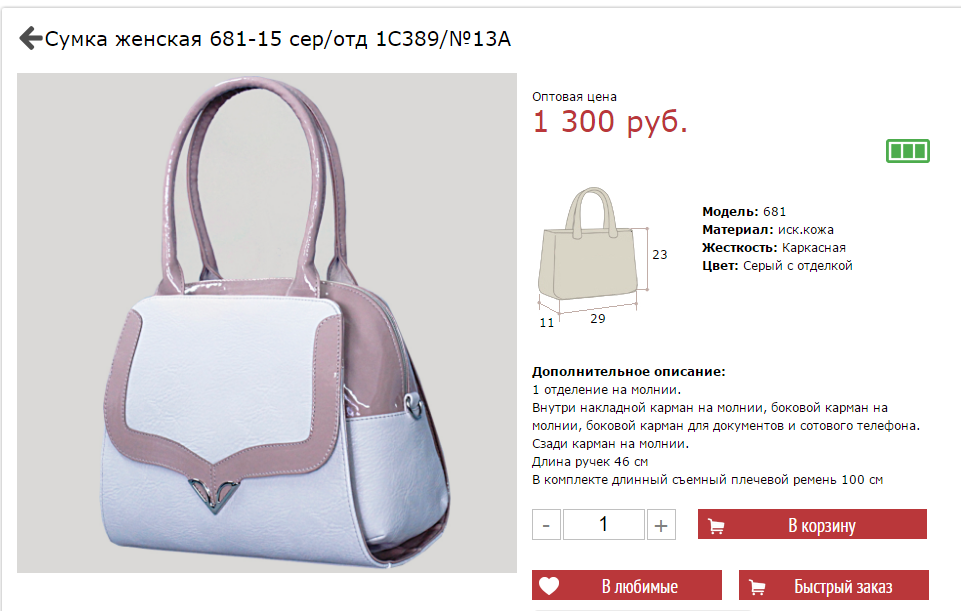Image resolution: width=961 pixels, height=611 pixels.
Task: Click the Материал: иск.кожа specification
Action: 768,229
